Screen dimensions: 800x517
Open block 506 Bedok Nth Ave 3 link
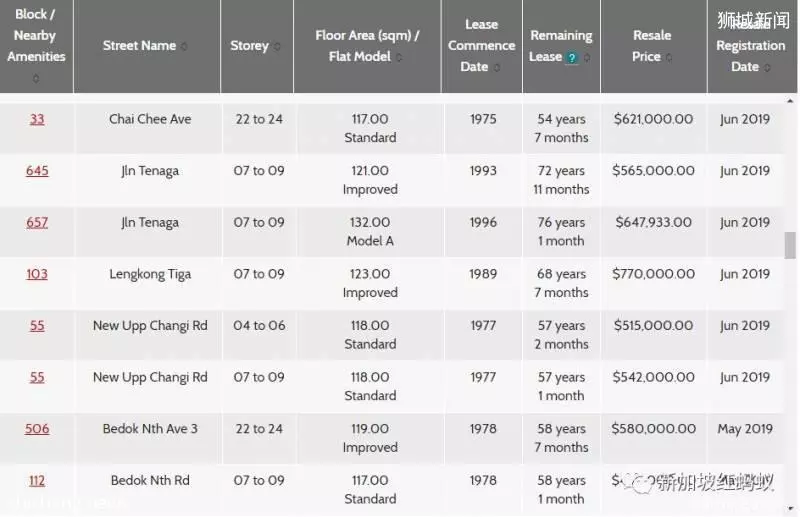tap(37, 429)
